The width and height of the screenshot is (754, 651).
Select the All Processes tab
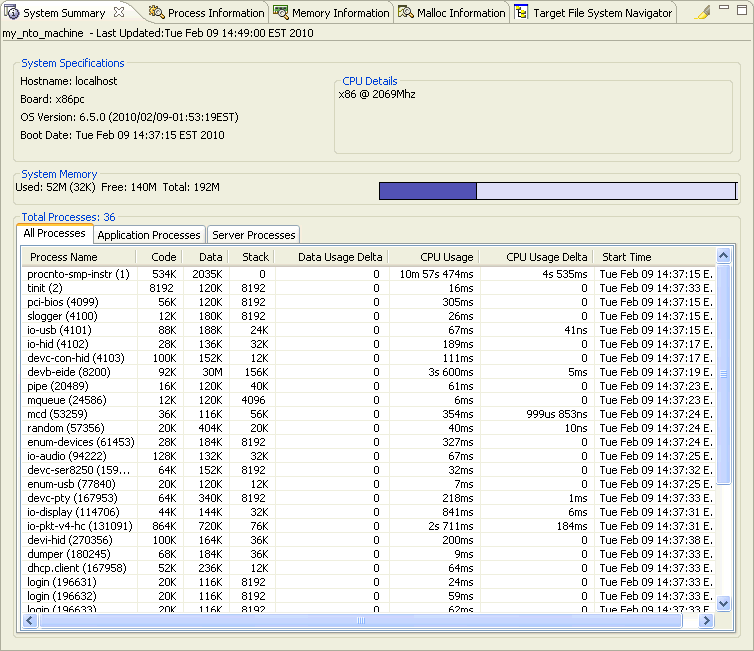click(55, 234)
